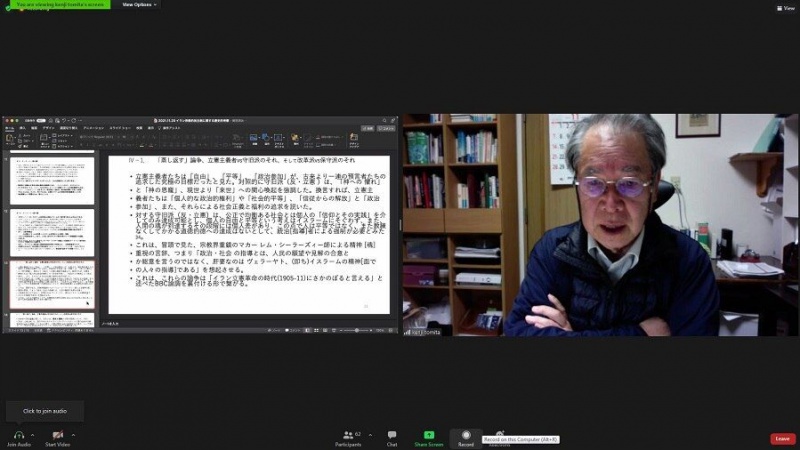Click the red Leave button
This screenshot has width=800, height=450.
click(x=783, y=439)
